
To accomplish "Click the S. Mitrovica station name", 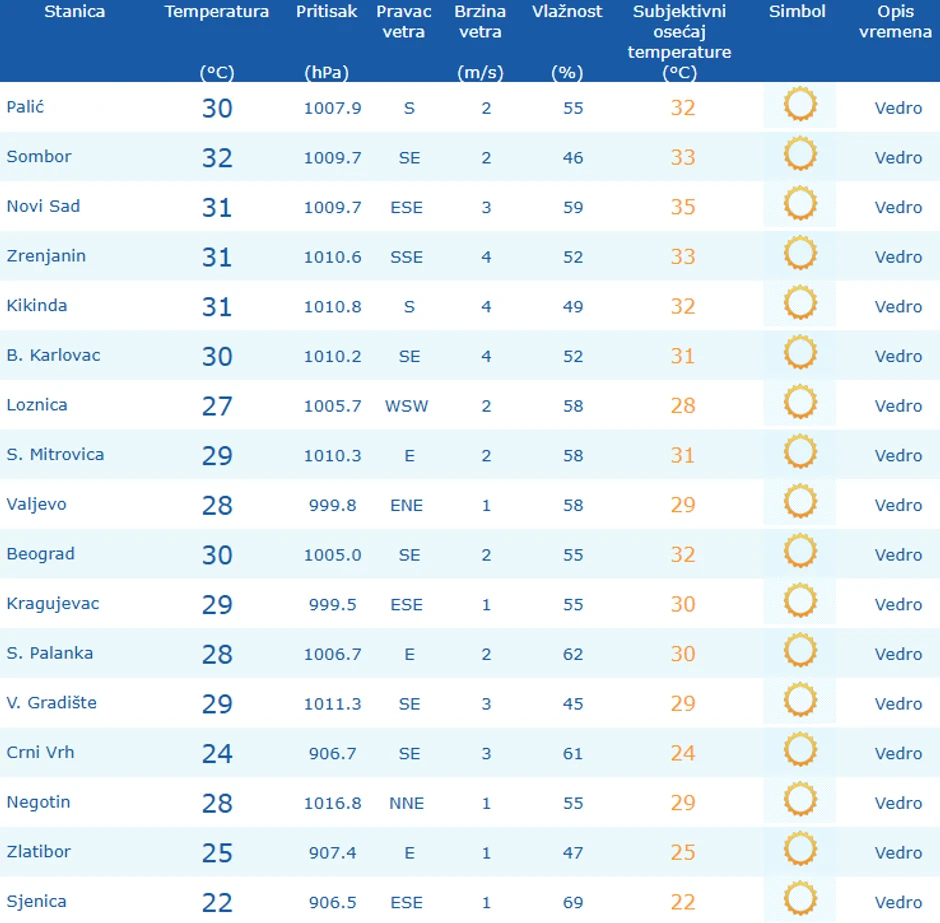I will 55,455.
